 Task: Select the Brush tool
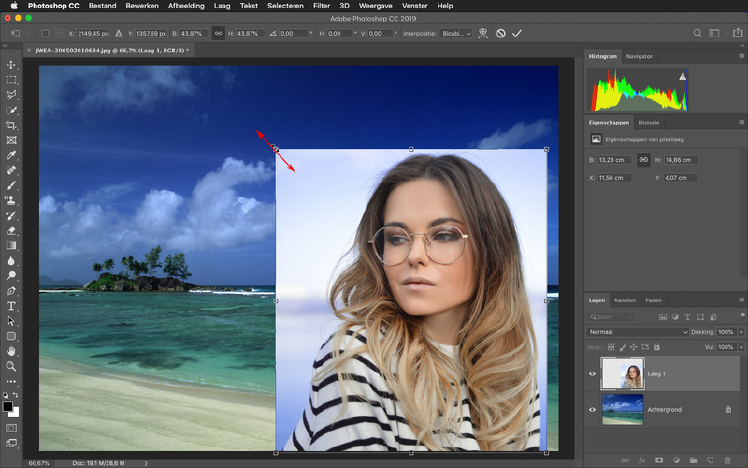click(x=11, y=186)
